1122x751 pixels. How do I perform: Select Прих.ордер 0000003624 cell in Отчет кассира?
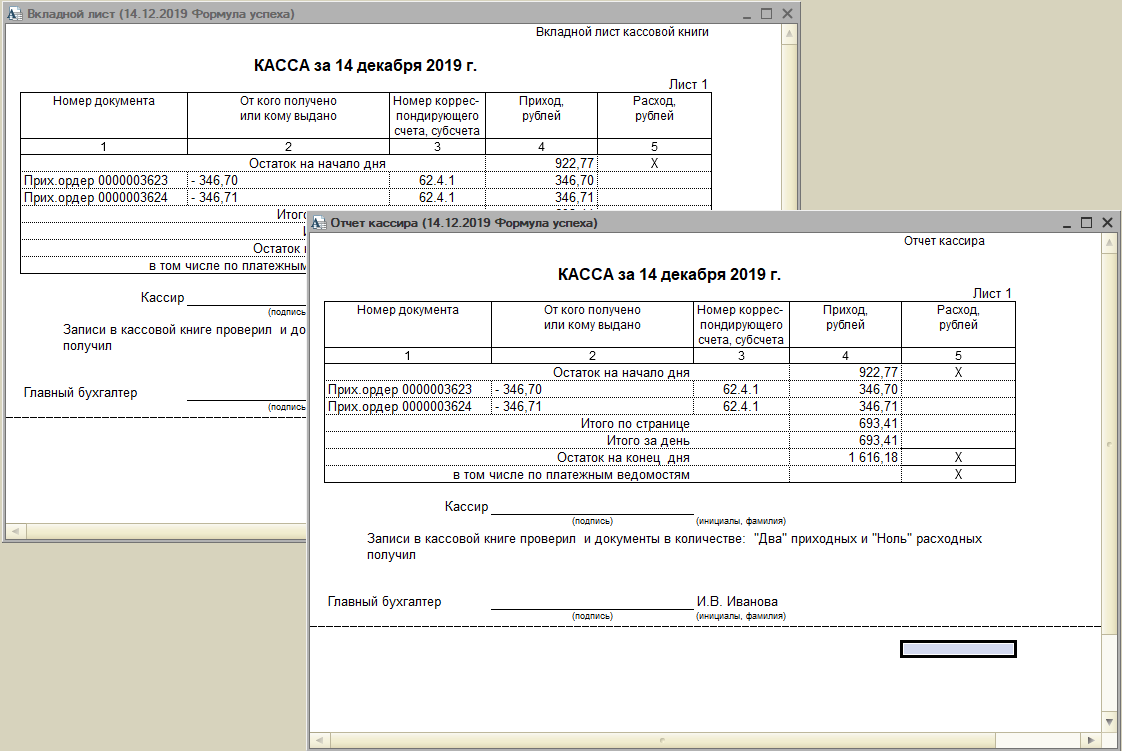click(x=407, y=407)
